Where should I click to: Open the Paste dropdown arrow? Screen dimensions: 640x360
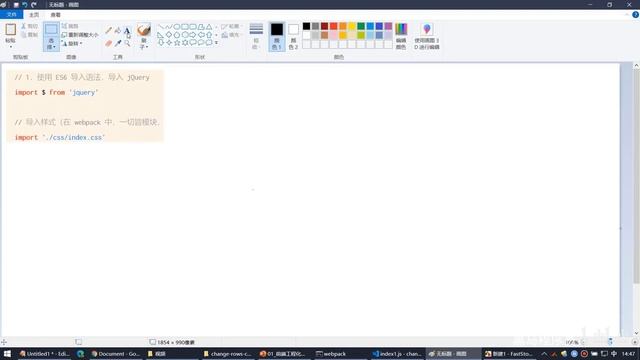(x=11, y=47)
